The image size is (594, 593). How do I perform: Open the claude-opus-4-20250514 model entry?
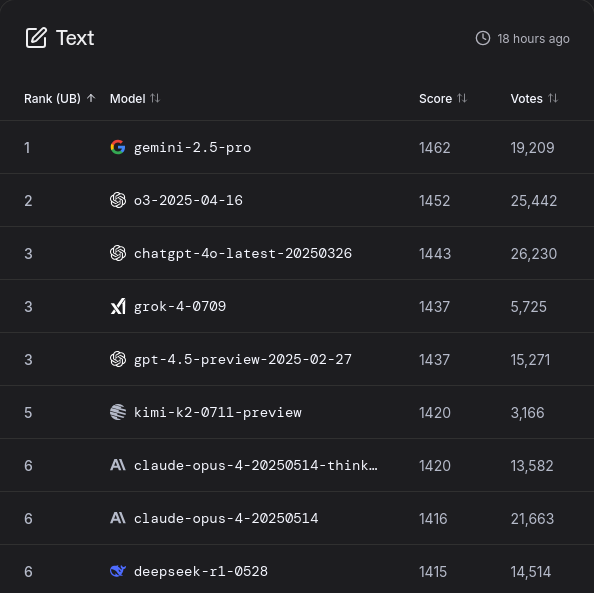(x=226, y=518)
